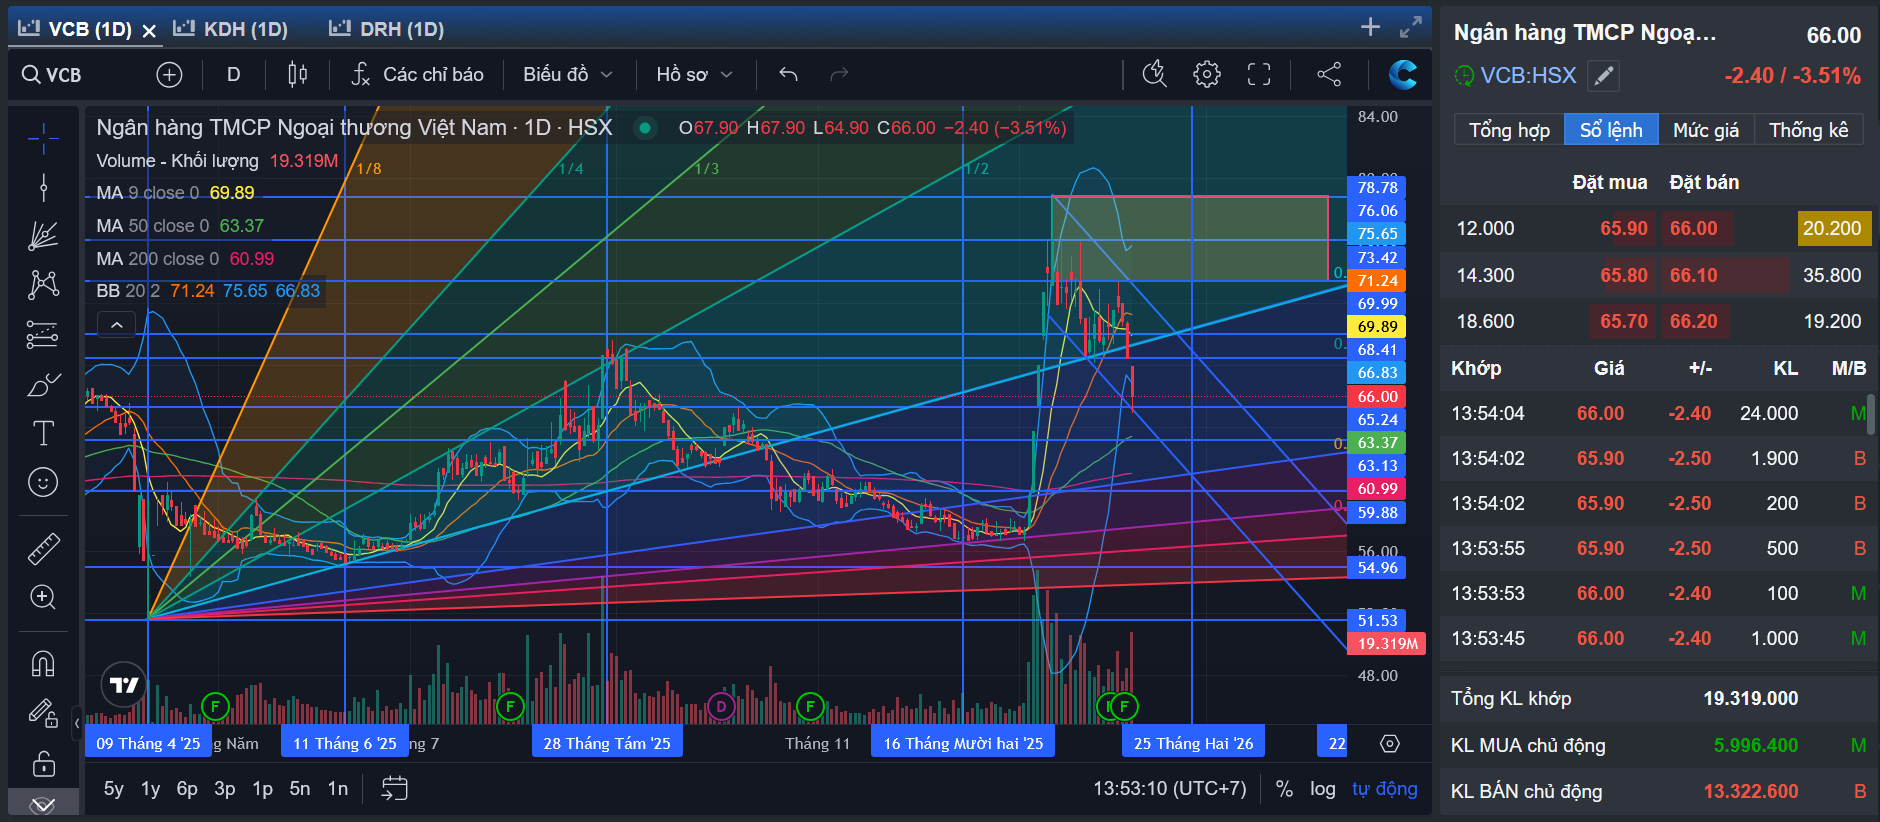
Task: Toggle the tự động auto scale
Action: pyautogui.click(x=1385, y=789)
